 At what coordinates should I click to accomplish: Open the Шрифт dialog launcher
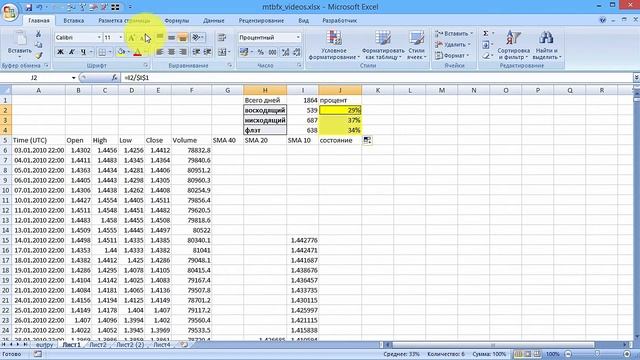146,65
